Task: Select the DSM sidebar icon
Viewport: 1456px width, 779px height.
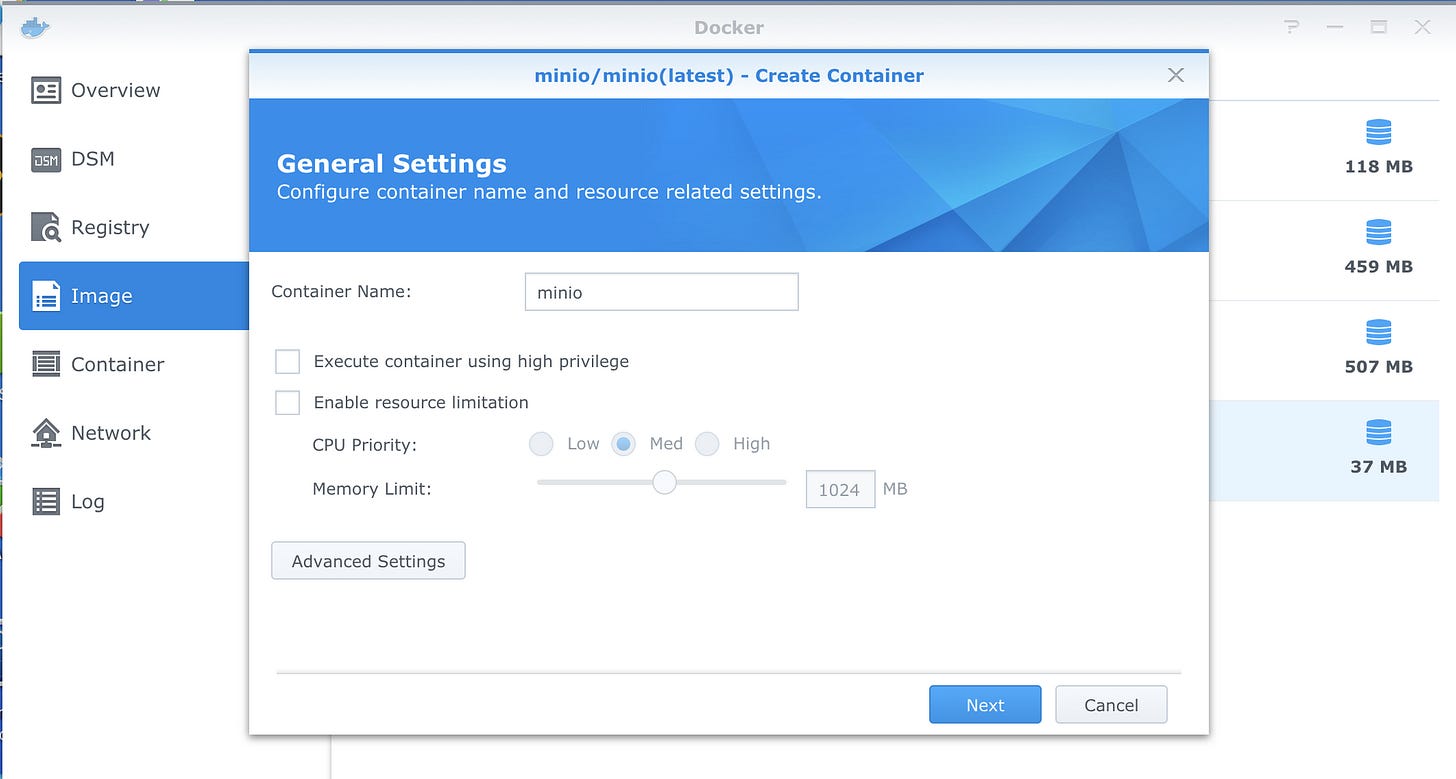Action: pos(46,159)
